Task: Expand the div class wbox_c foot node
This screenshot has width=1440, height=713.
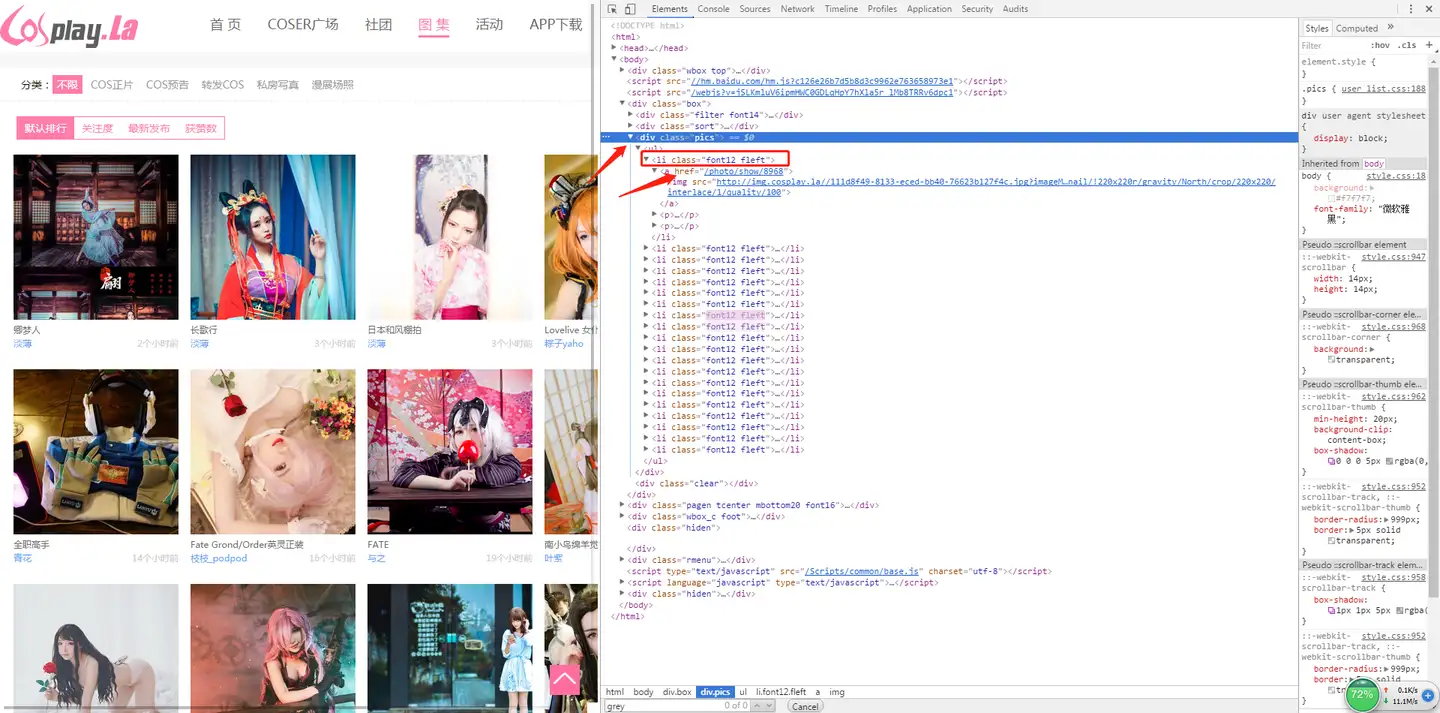Action: tap(623, 516)
